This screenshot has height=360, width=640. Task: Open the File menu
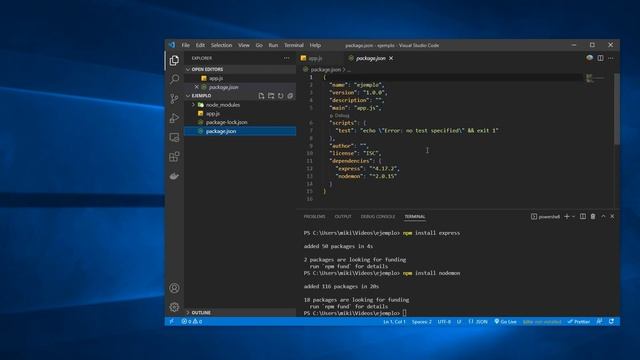[186, 45]
